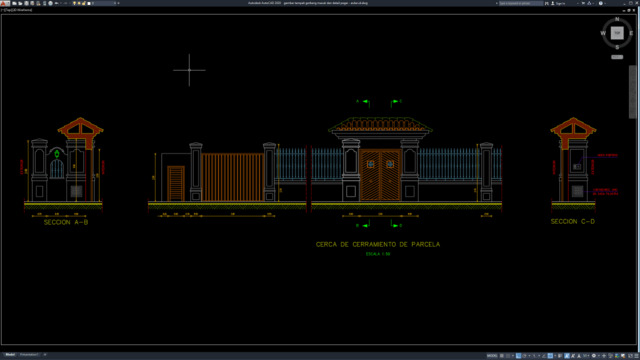Toggle the layer freeze sun icon

[79, 3]
